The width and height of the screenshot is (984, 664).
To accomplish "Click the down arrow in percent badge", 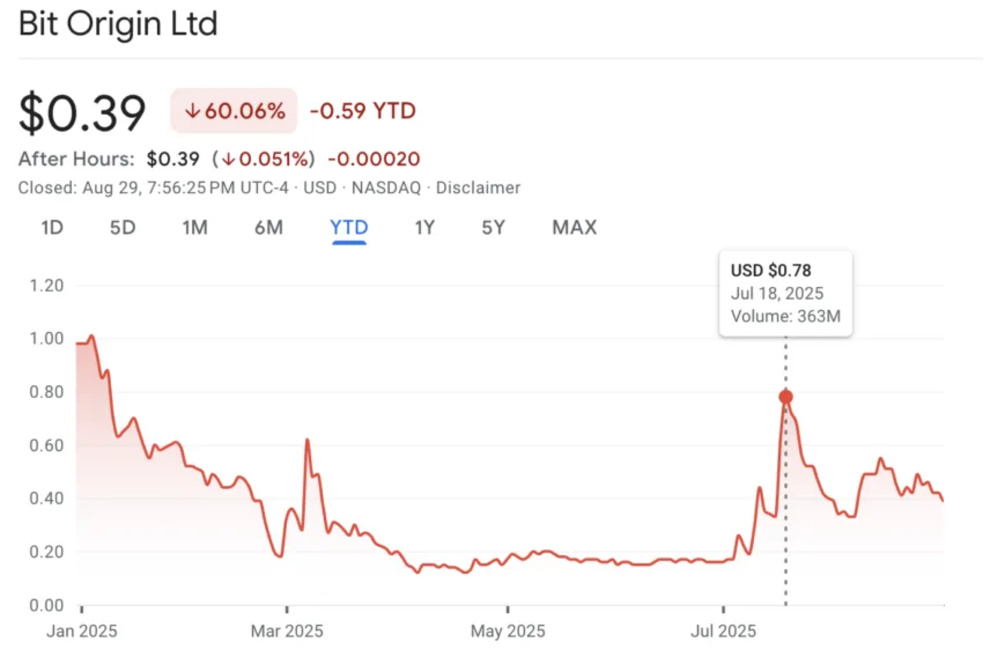I will point(192,111).
